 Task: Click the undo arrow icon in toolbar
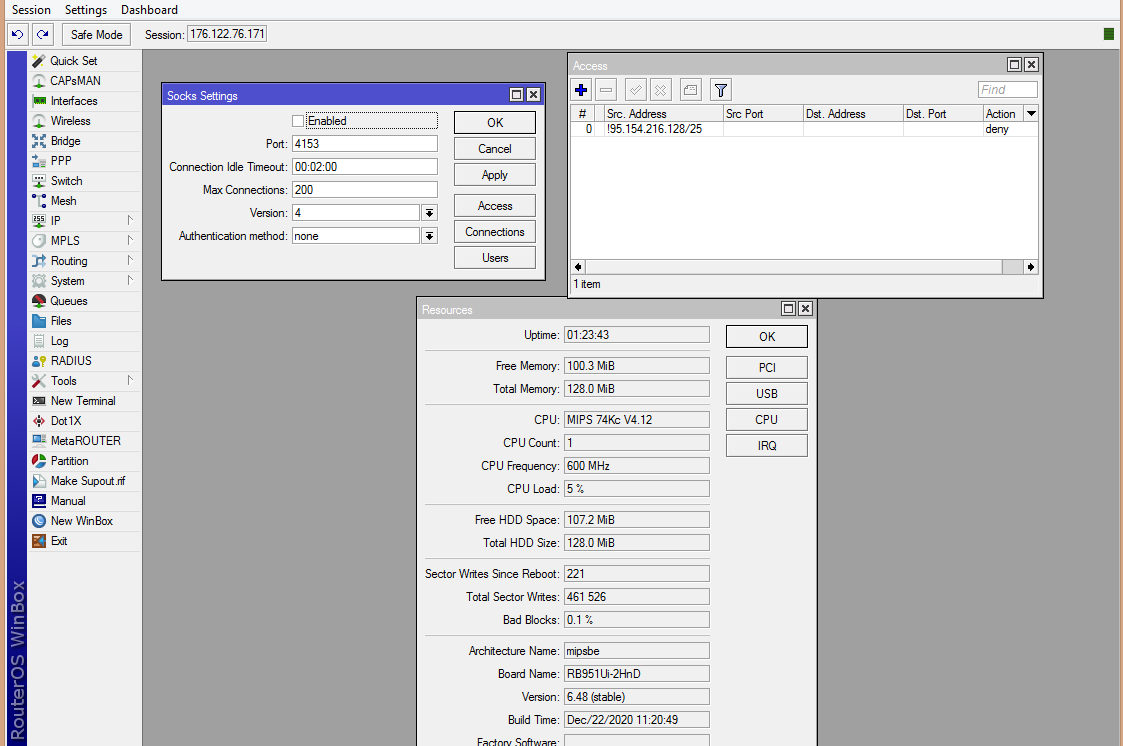(x=18, y=34)
